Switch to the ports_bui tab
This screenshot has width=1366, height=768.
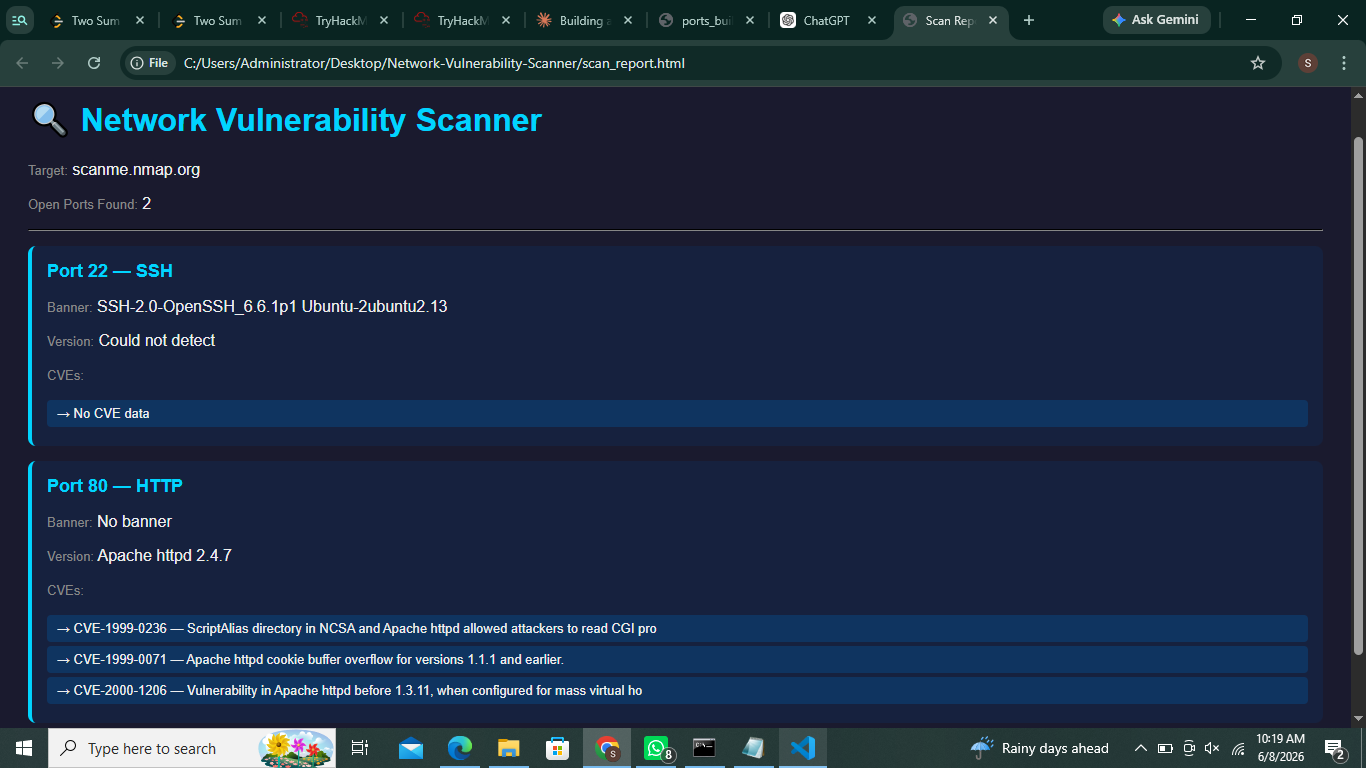tap(708, 21)
